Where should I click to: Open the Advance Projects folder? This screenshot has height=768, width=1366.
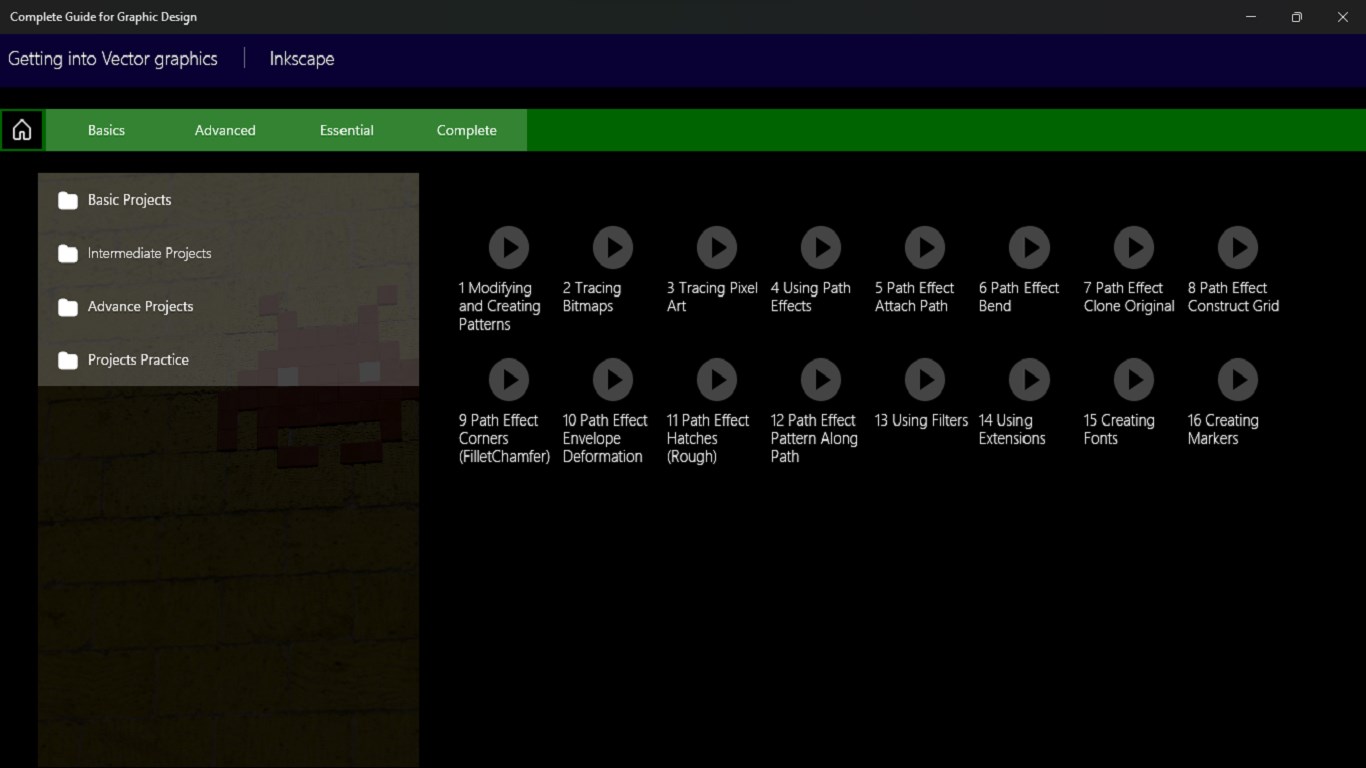coord(140,306)
